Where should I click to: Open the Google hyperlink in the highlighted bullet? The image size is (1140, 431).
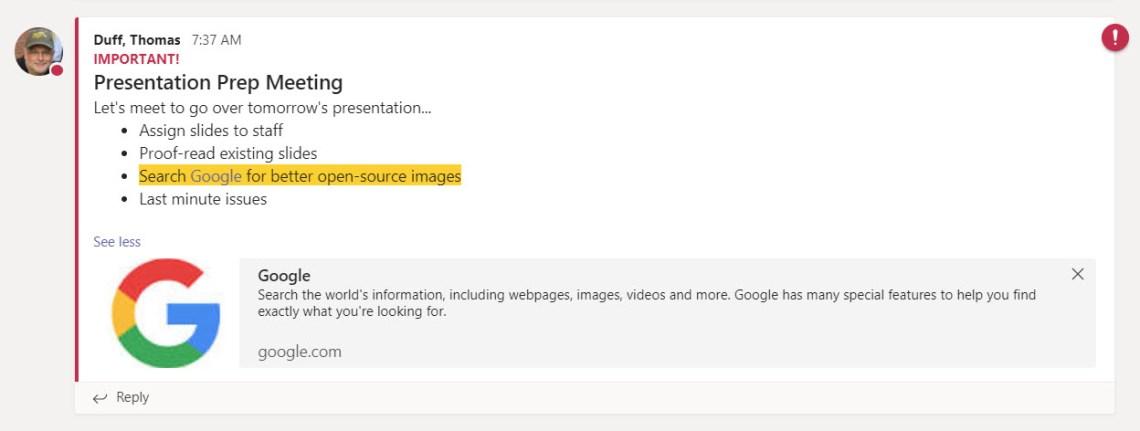(x=216, y=176)
